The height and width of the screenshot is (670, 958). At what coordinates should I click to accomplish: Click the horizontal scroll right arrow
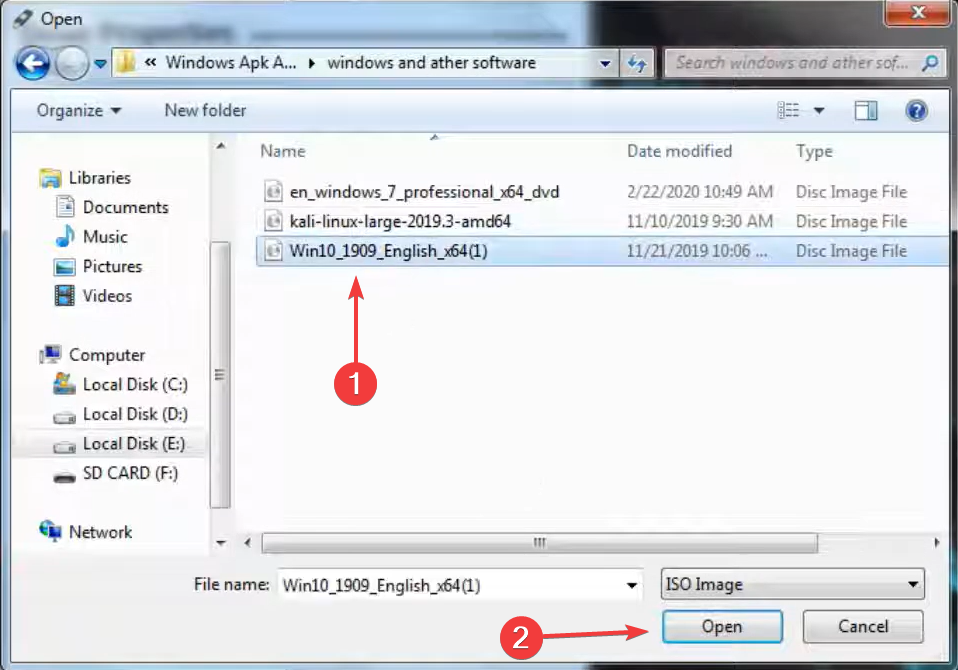point(937,542)
